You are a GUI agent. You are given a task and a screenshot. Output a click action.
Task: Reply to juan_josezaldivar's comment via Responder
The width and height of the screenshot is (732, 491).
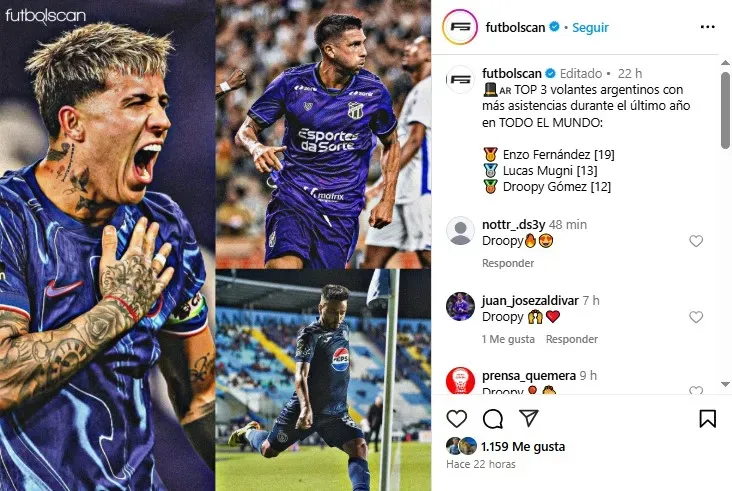[x=571, y=339]
